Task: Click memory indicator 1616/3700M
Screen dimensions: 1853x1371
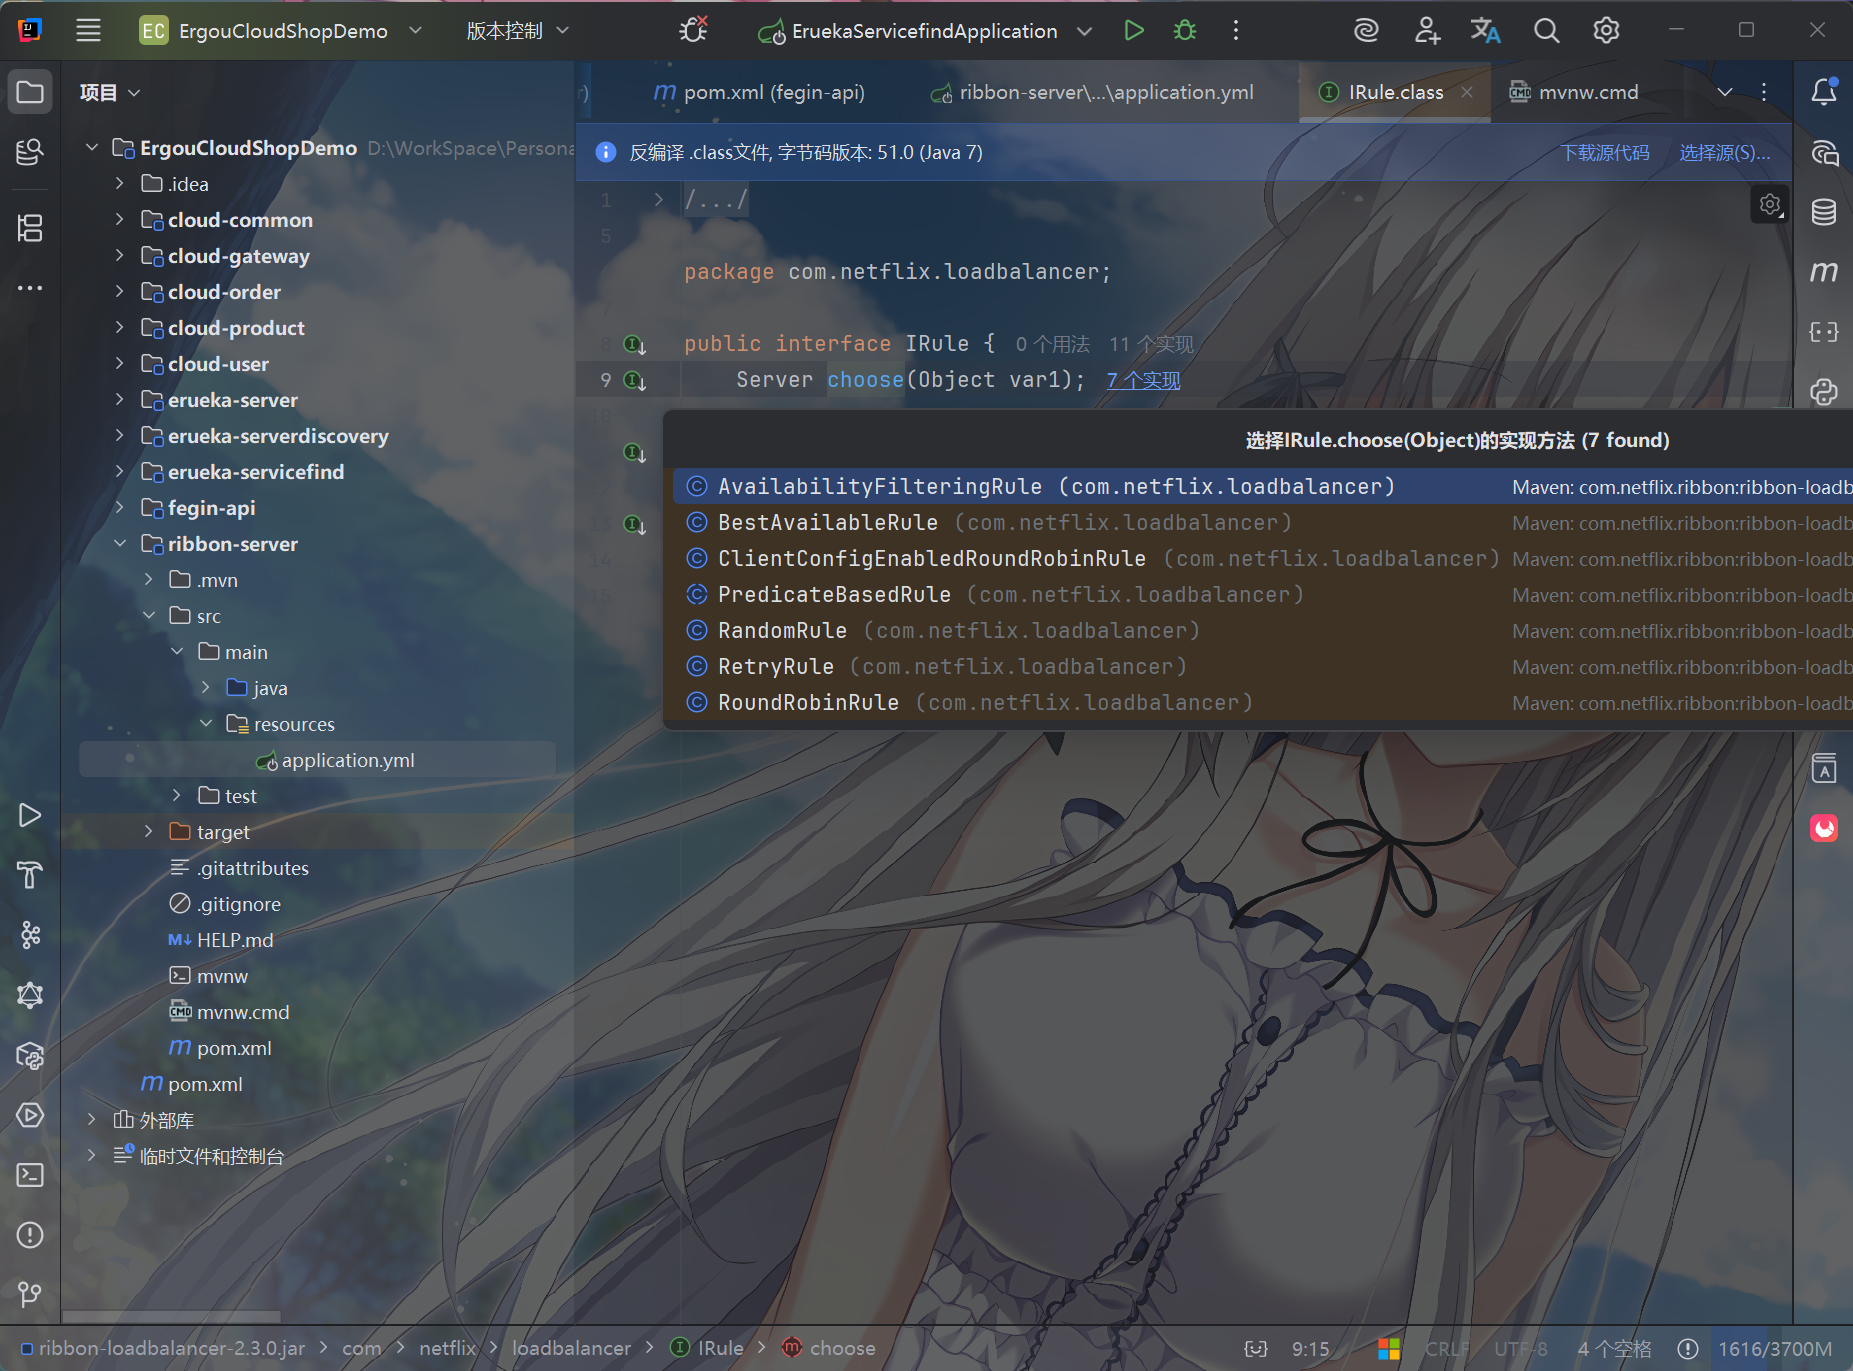Action: click(1775, 1348)
